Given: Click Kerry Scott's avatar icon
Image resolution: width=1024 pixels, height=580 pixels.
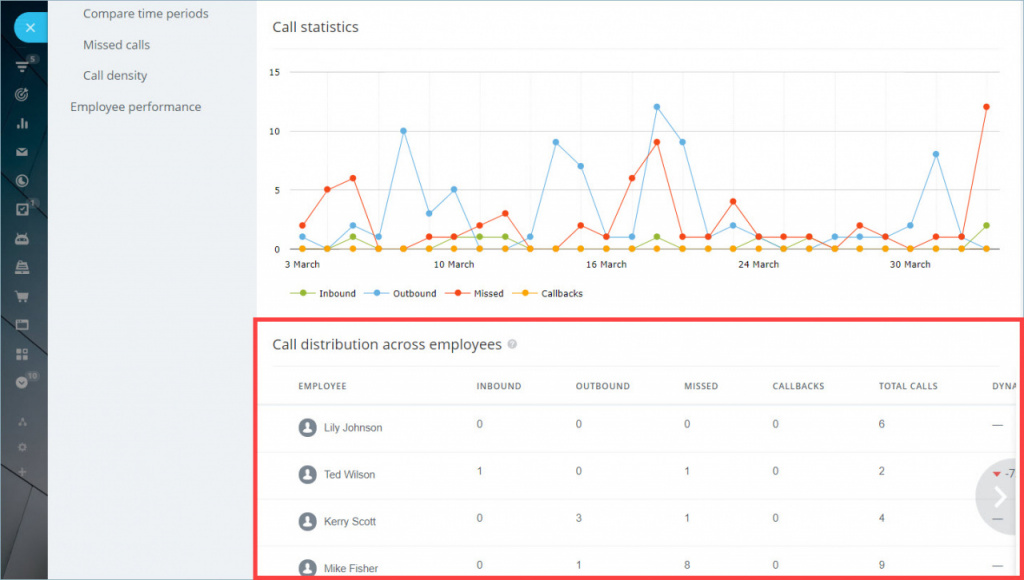Looking at the screenshot, I should [x=308, y=522].
